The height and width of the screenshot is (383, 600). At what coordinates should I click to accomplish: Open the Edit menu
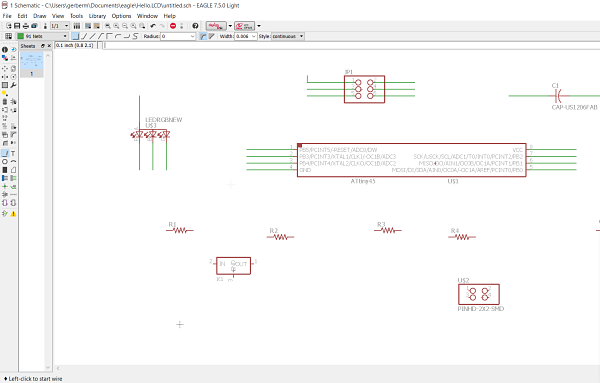pyautogui.click(x=22, y=16)
